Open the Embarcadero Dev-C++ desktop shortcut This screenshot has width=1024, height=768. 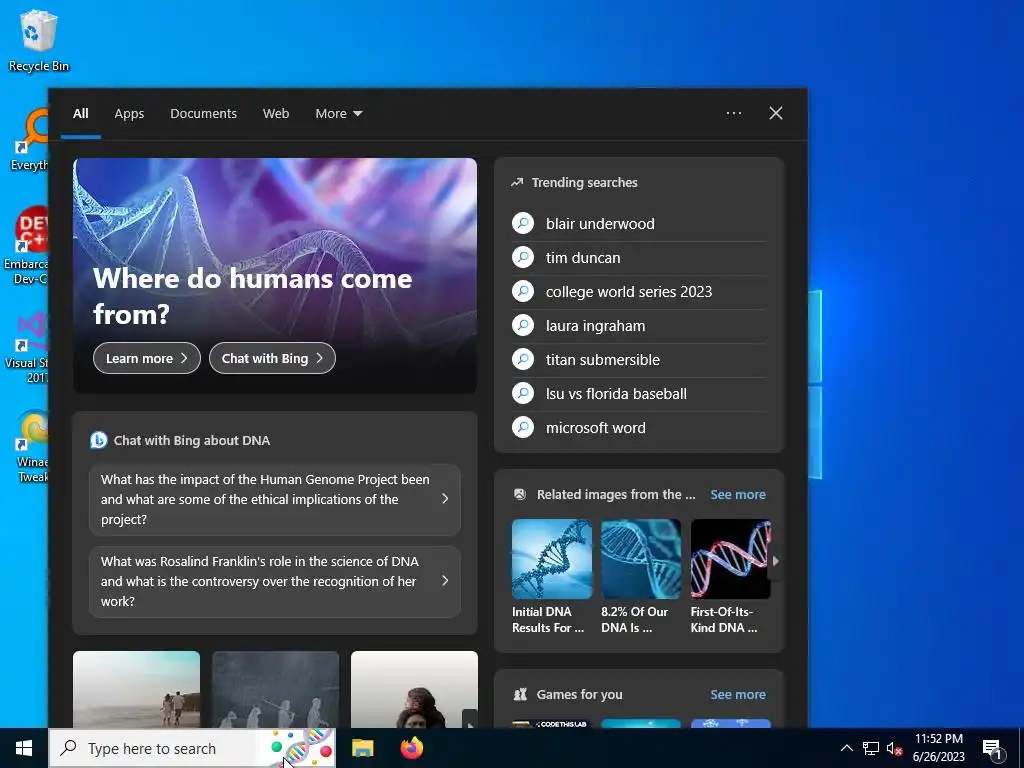[x=27, y=246]
